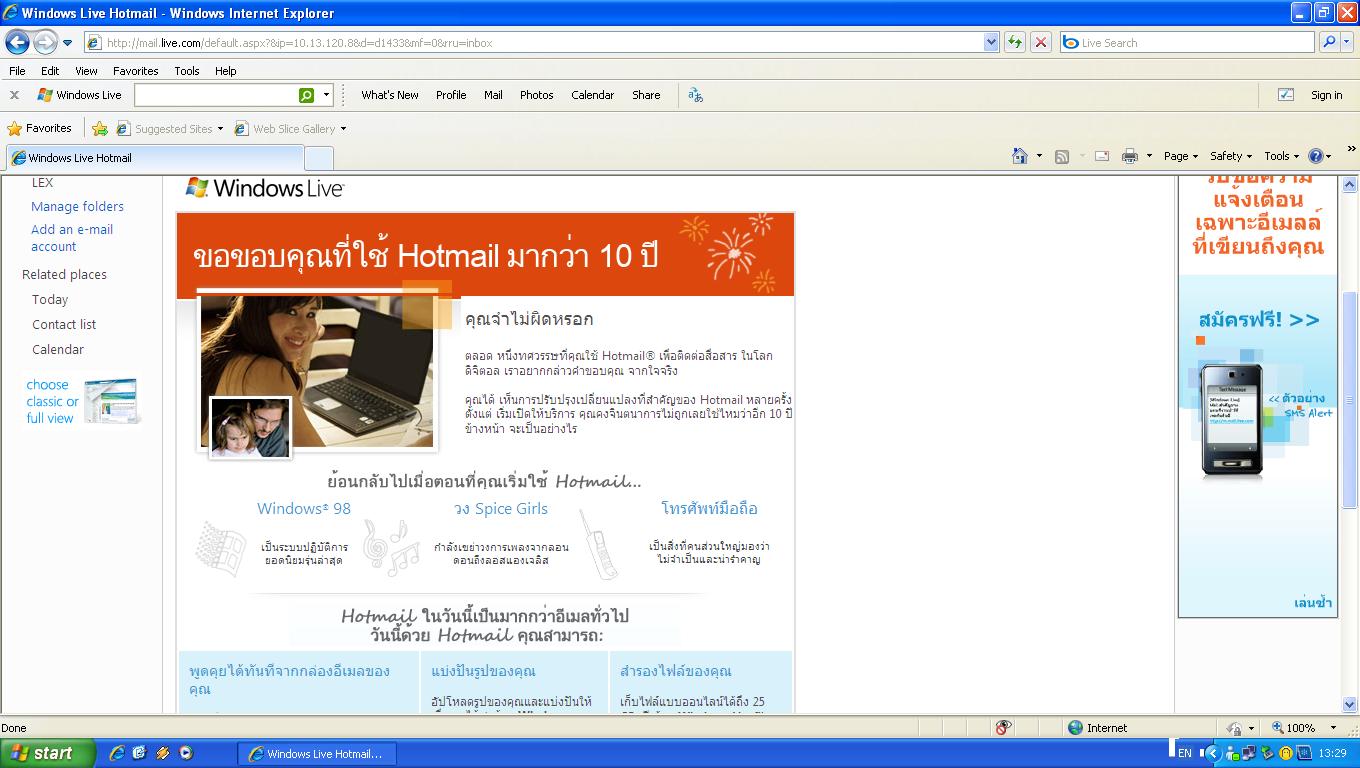Open the Favorites star button
This screenshot has width=1360, height=768.
[39, 128]
